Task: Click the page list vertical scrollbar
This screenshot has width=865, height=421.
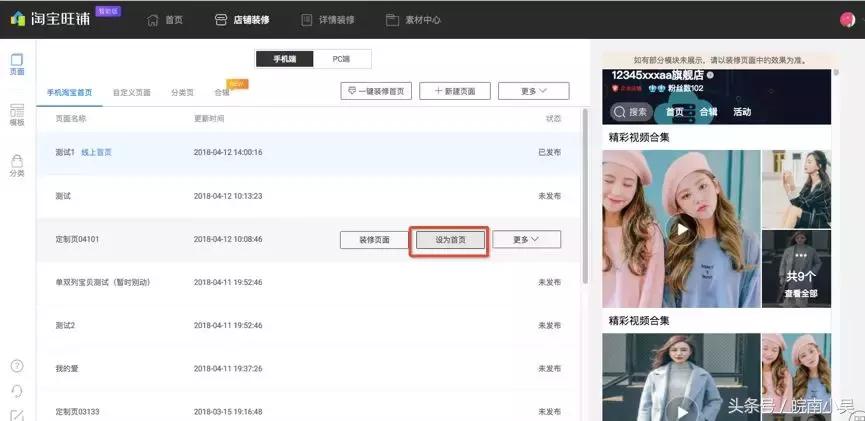Action: [x=585, y=196]
